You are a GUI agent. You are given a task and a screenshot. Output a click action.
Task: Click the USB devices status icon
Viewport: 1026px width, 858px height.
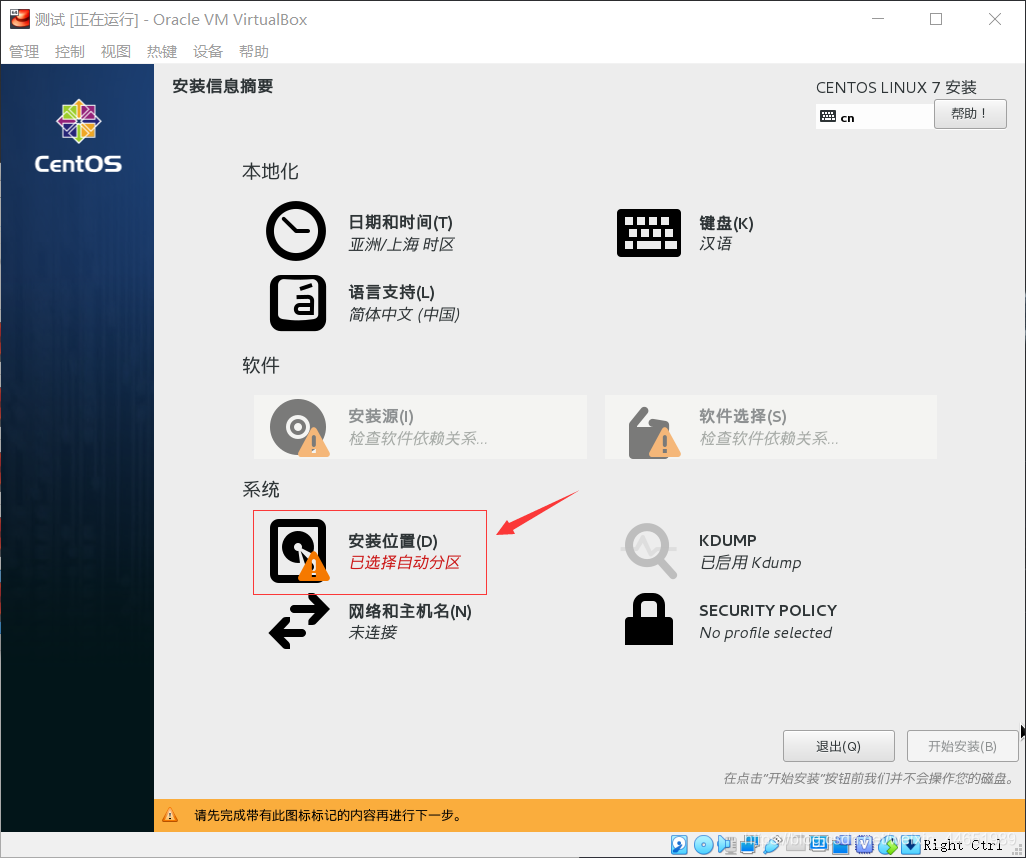click(x=771, y=845)
